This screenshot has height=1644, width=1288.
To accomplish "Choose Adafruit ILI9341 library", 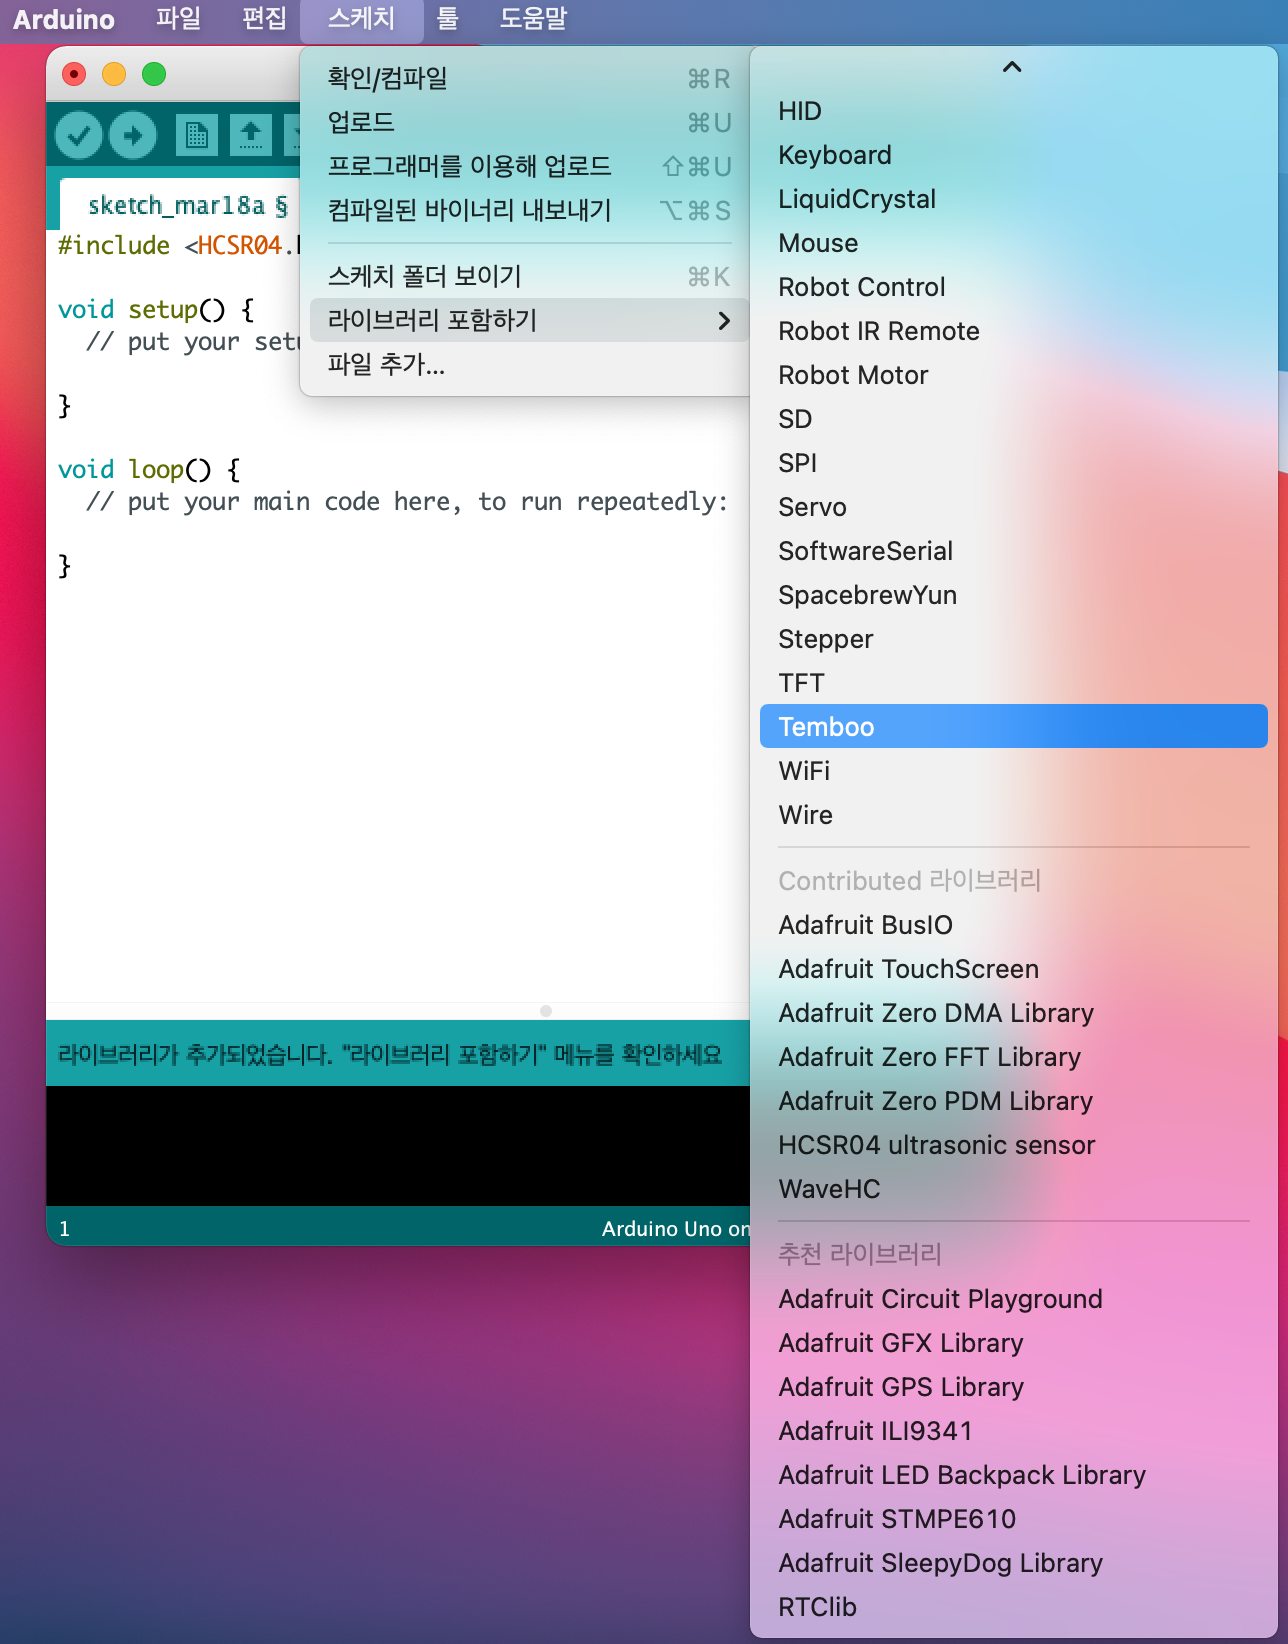I will [x=1014, y=1431].
